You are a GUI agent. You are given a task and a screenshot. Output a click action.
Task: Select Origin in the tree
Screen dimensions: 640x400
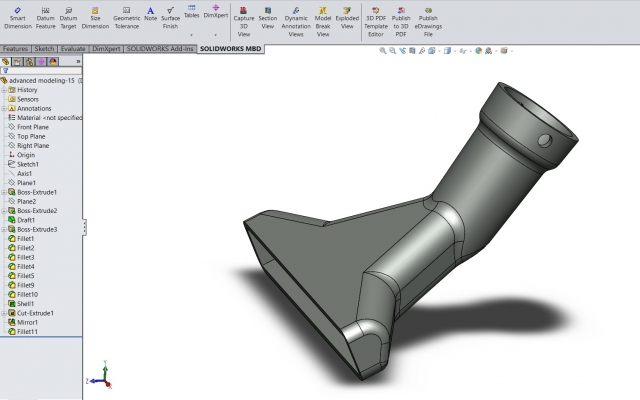[x=22, y=155]
